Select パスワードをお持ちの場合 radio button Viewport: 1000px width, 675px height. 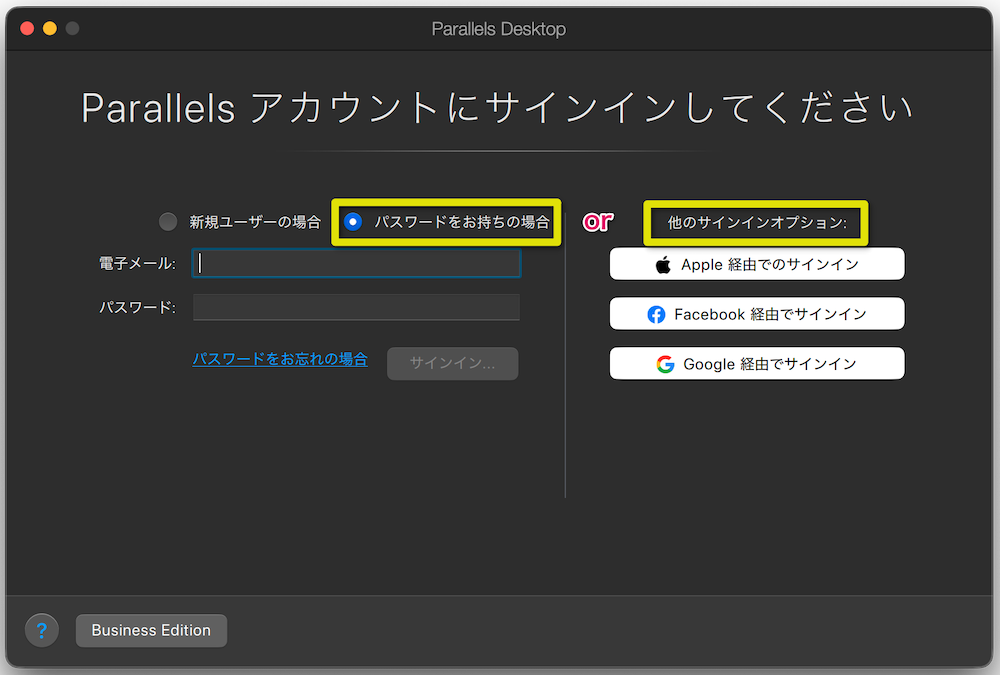point(355,221)
